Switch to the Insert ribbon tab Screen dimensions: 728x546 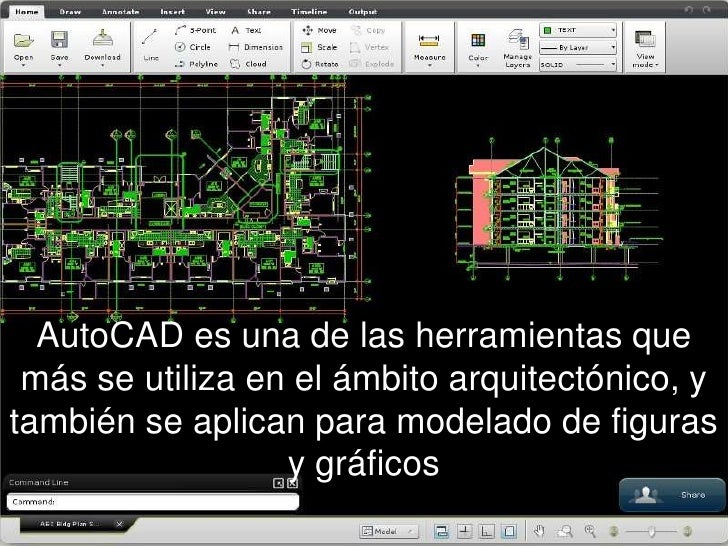[173, 12]
